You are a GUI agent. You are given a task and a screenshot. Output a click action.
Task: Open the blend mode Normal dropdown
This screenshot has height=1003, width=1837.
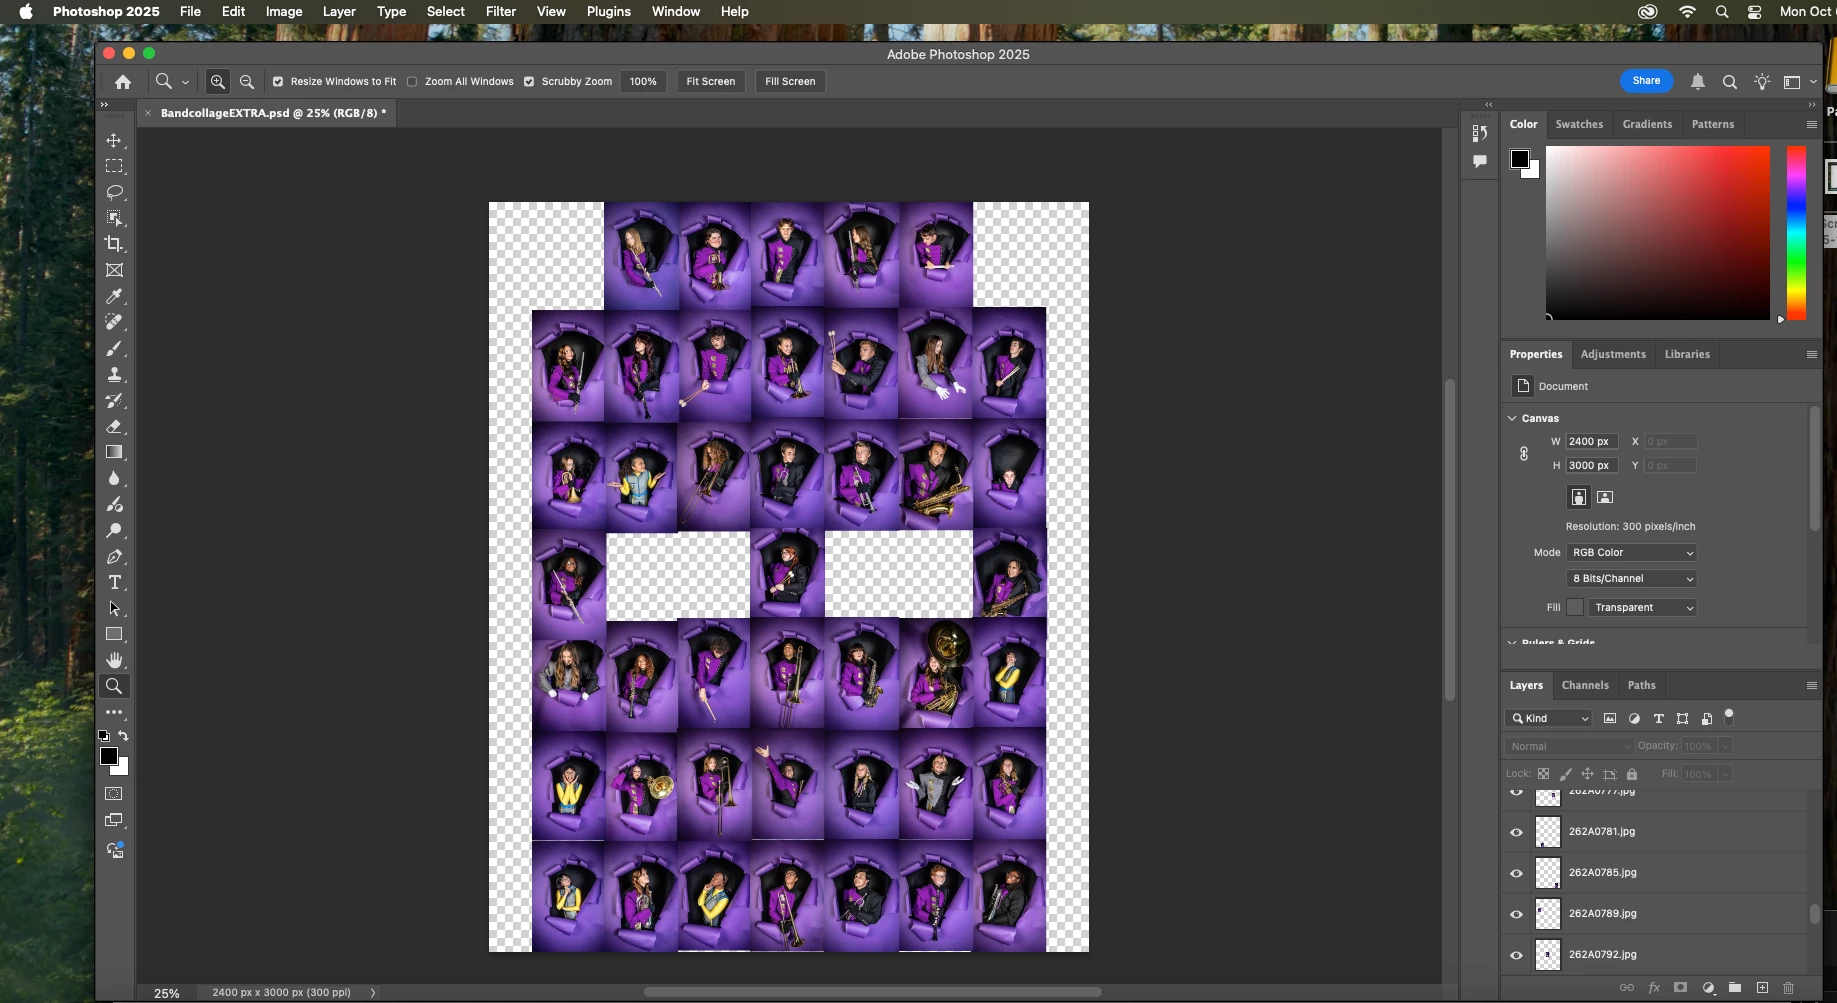pos(1569,747)
